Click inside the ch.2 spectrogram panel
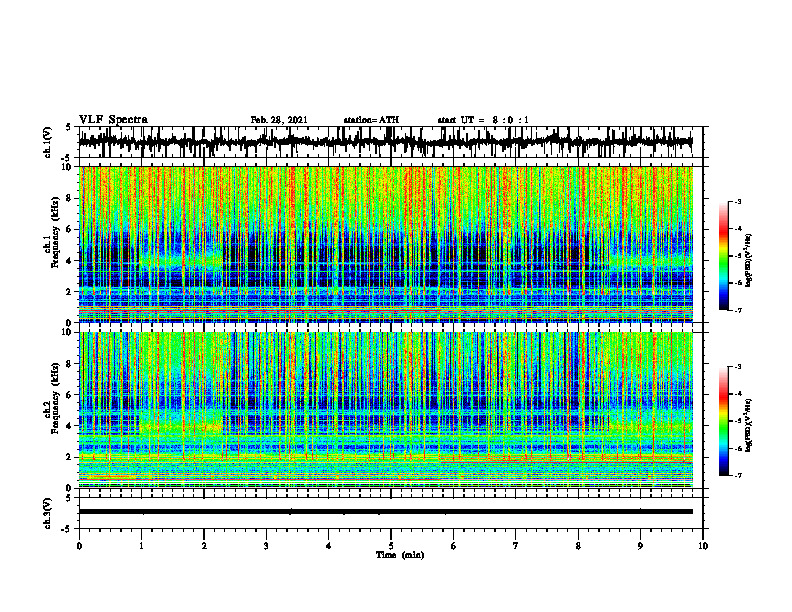This screenshot has height=612, width=792. click(x=385, y=410)
